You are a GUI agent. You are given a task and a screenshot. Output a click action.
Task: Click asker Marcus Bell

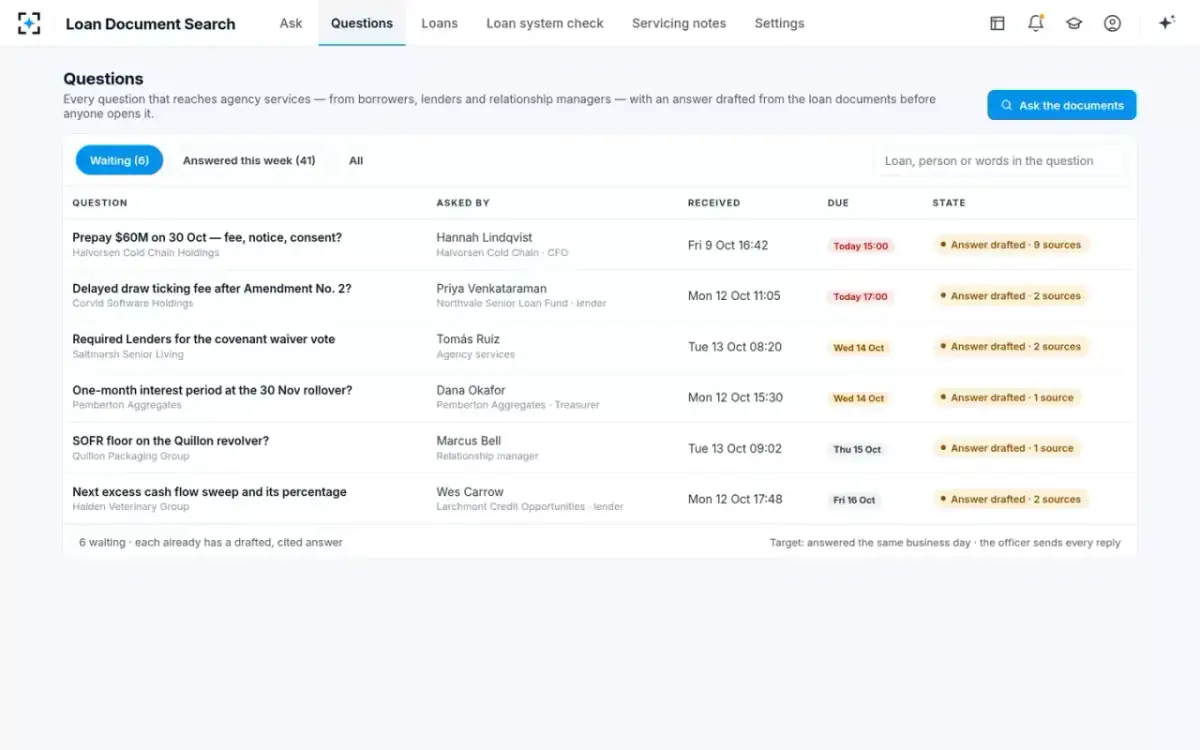point(469,441)
